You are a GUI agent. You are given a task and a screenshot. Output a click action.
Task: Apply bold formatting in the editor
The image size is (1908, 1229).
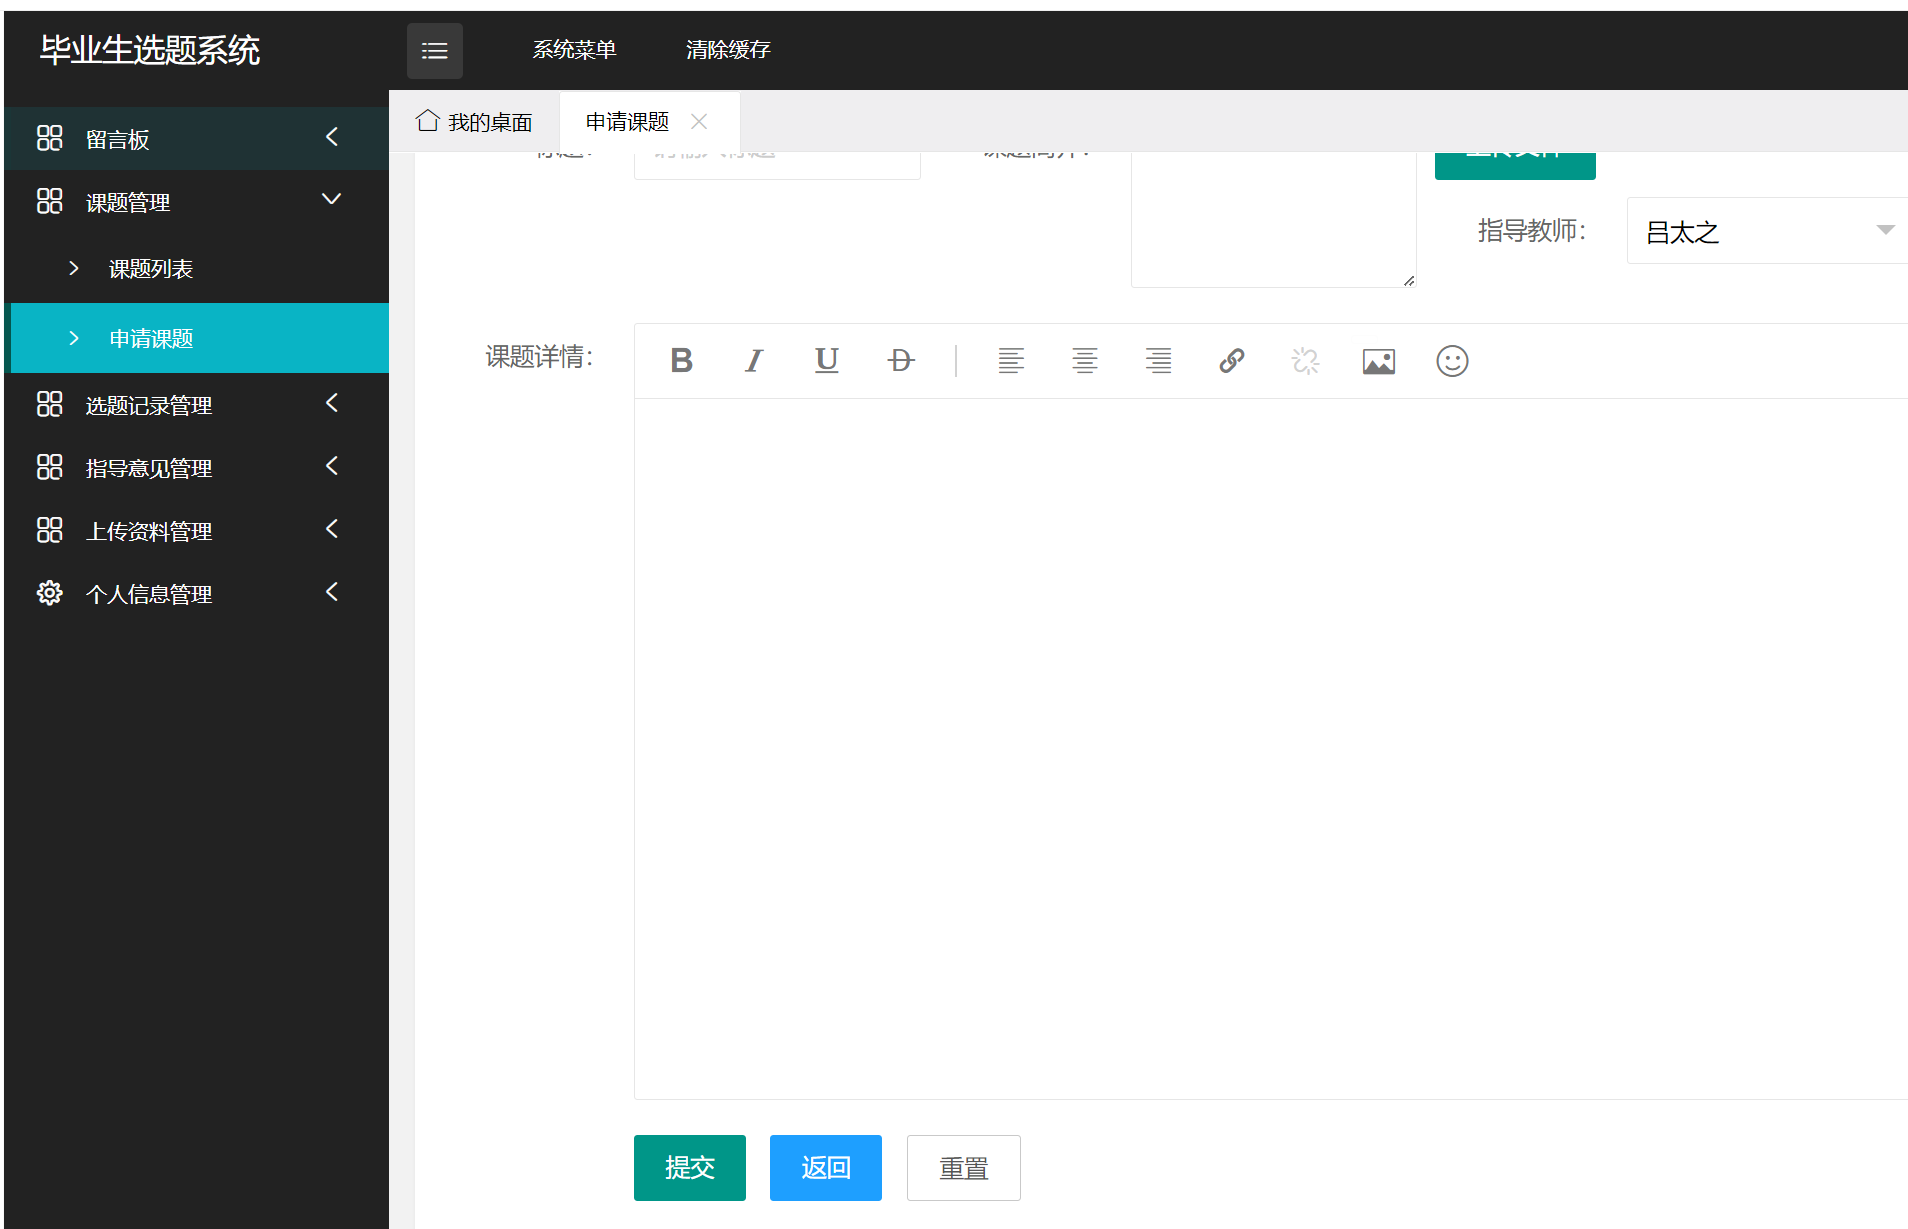click(x=681, y=361)
